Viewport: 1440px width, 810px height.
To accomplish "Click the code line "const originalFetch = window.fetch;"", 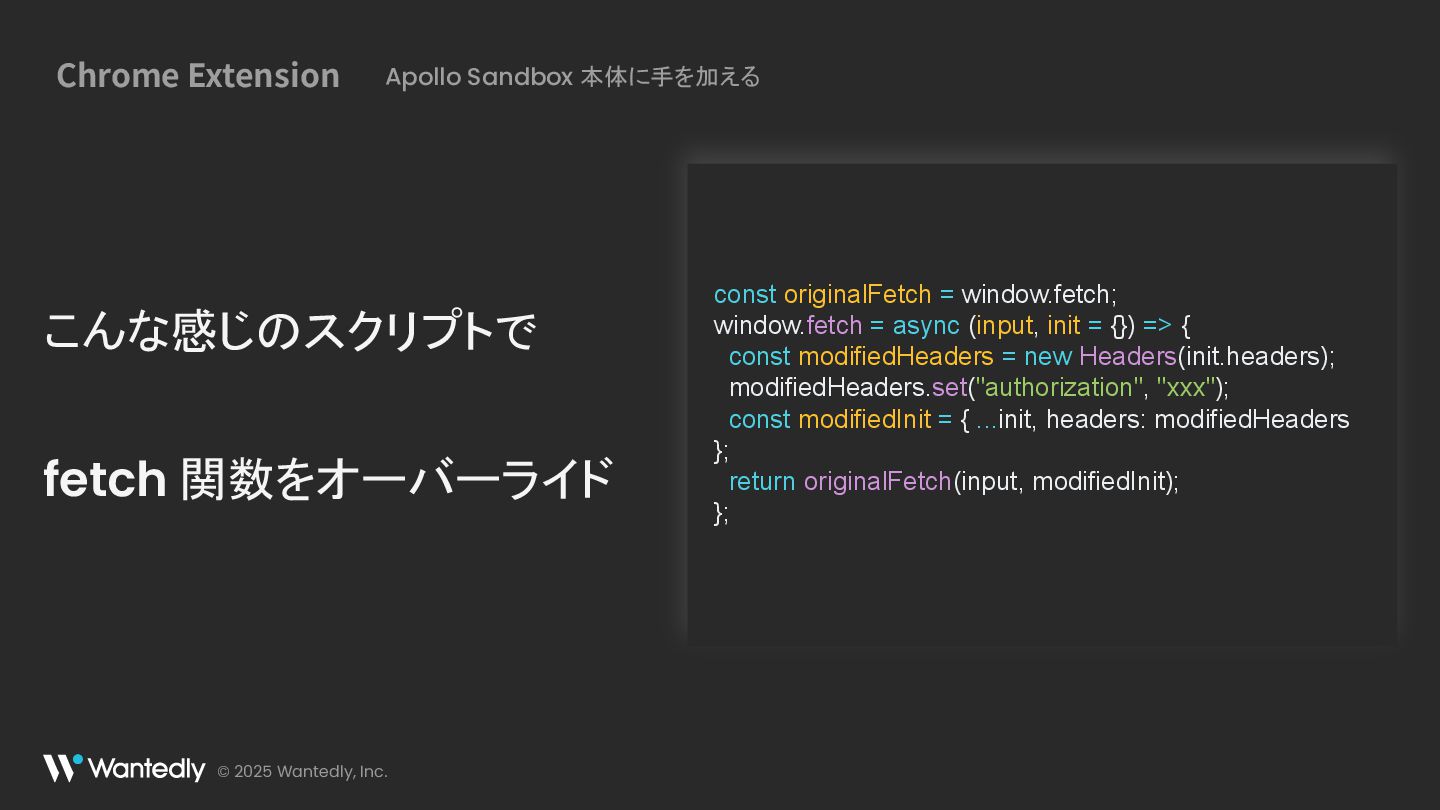I will (x=915, y=294).
